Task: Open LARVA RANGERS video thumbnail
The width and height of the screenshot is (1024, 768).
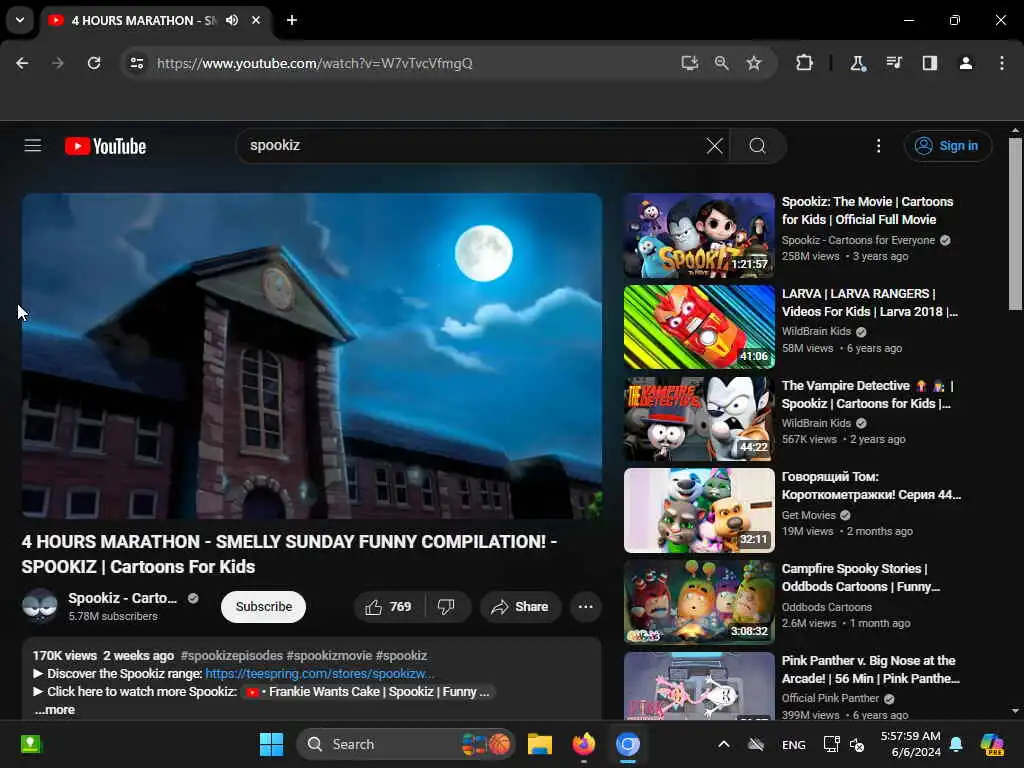Action: click(x=699, y=327)
